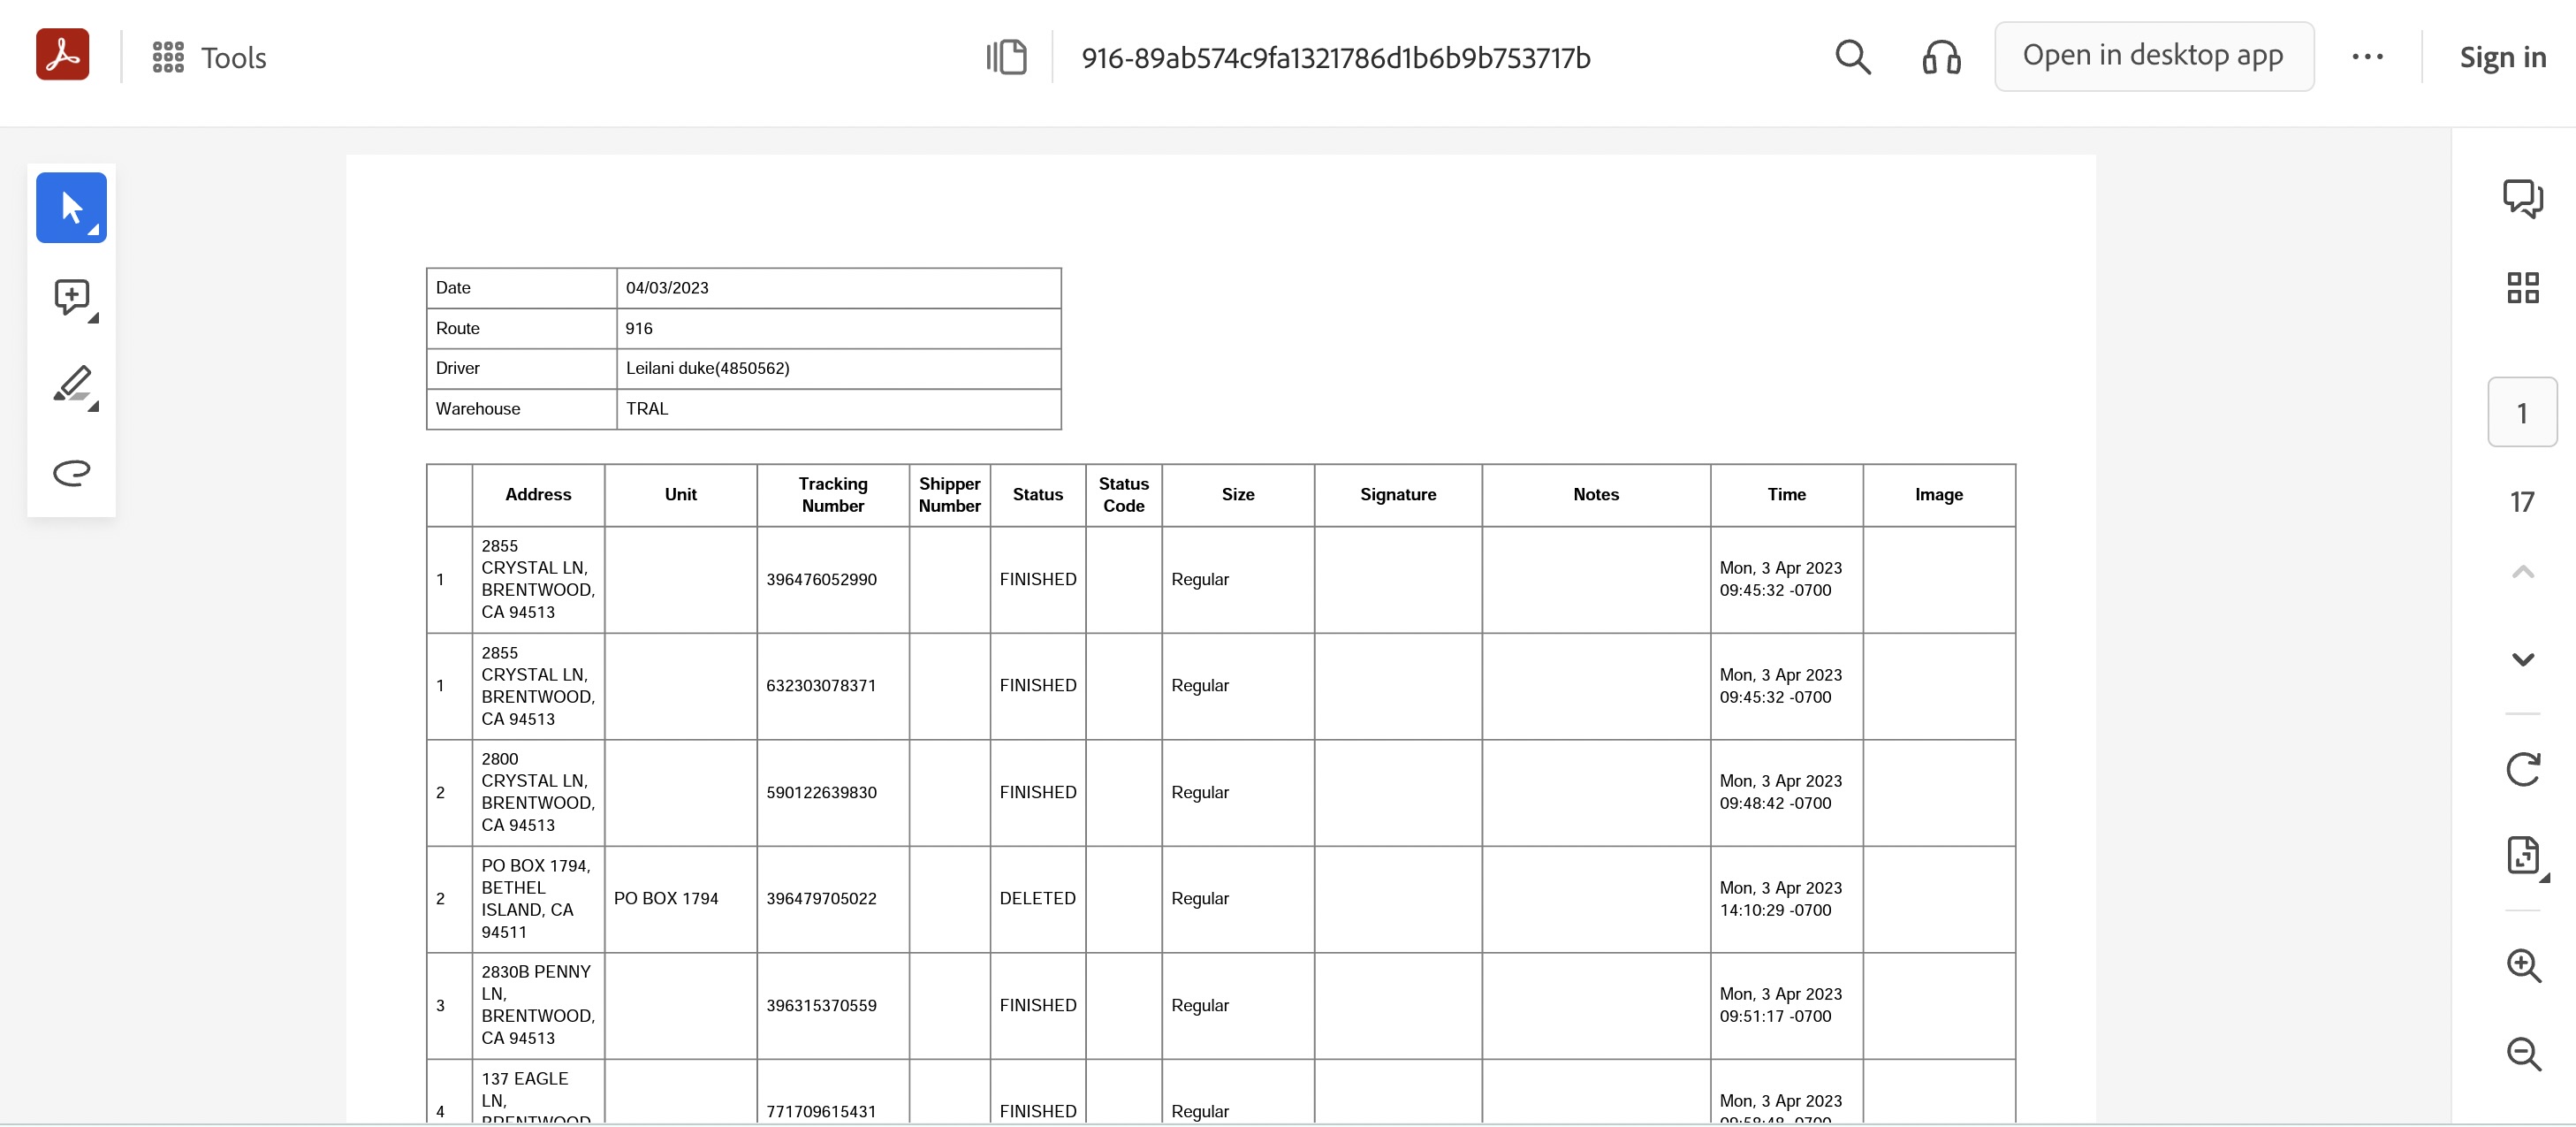
Task: Show page thumbnails grid view
Action: click(2522, 287)
